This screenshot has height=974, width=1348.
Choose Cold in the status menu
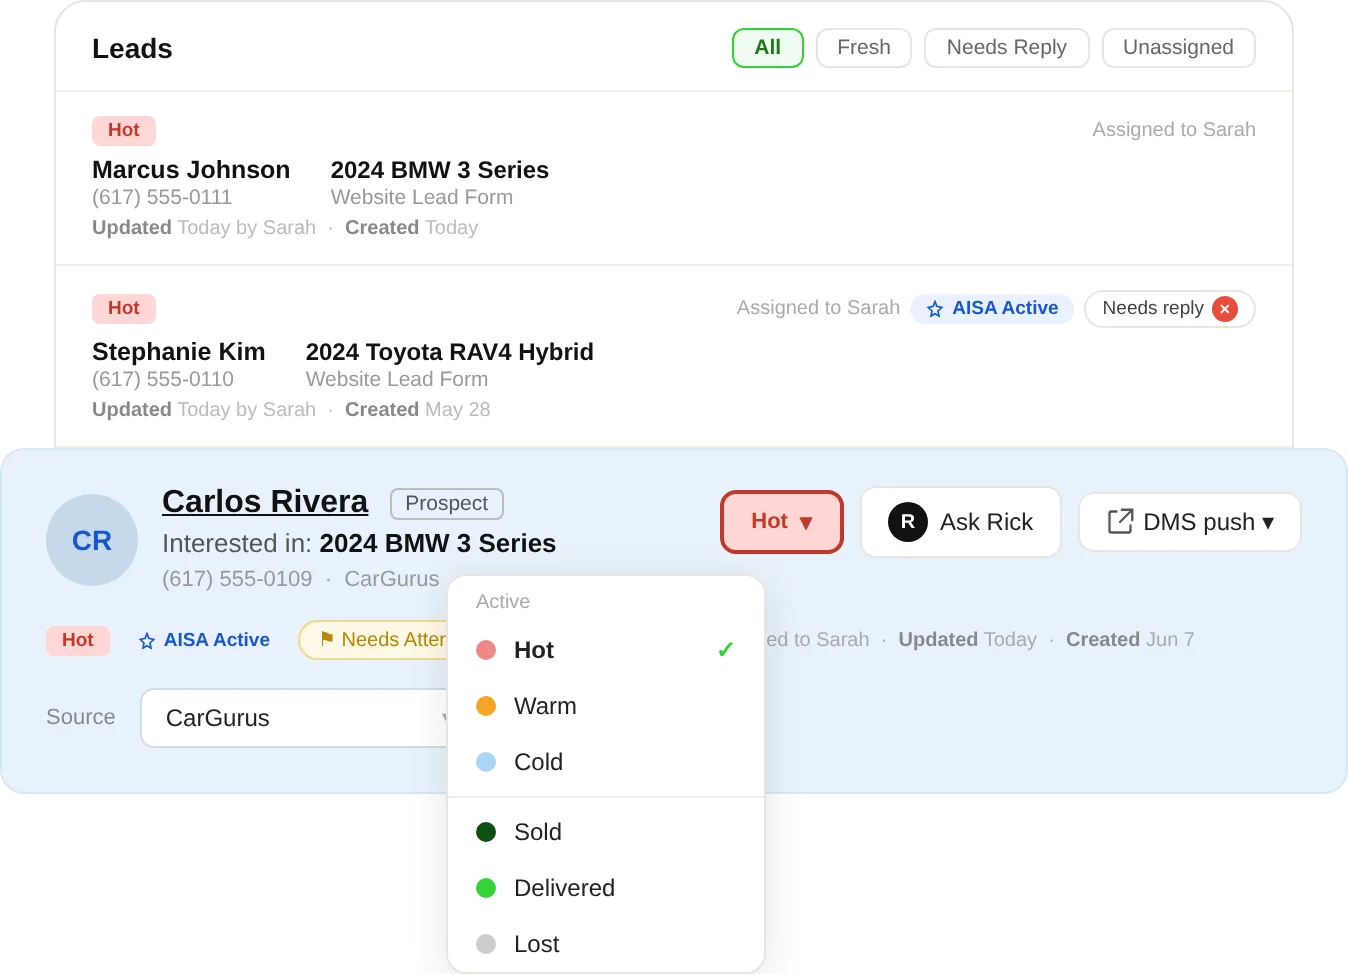(x=606, y=762)
